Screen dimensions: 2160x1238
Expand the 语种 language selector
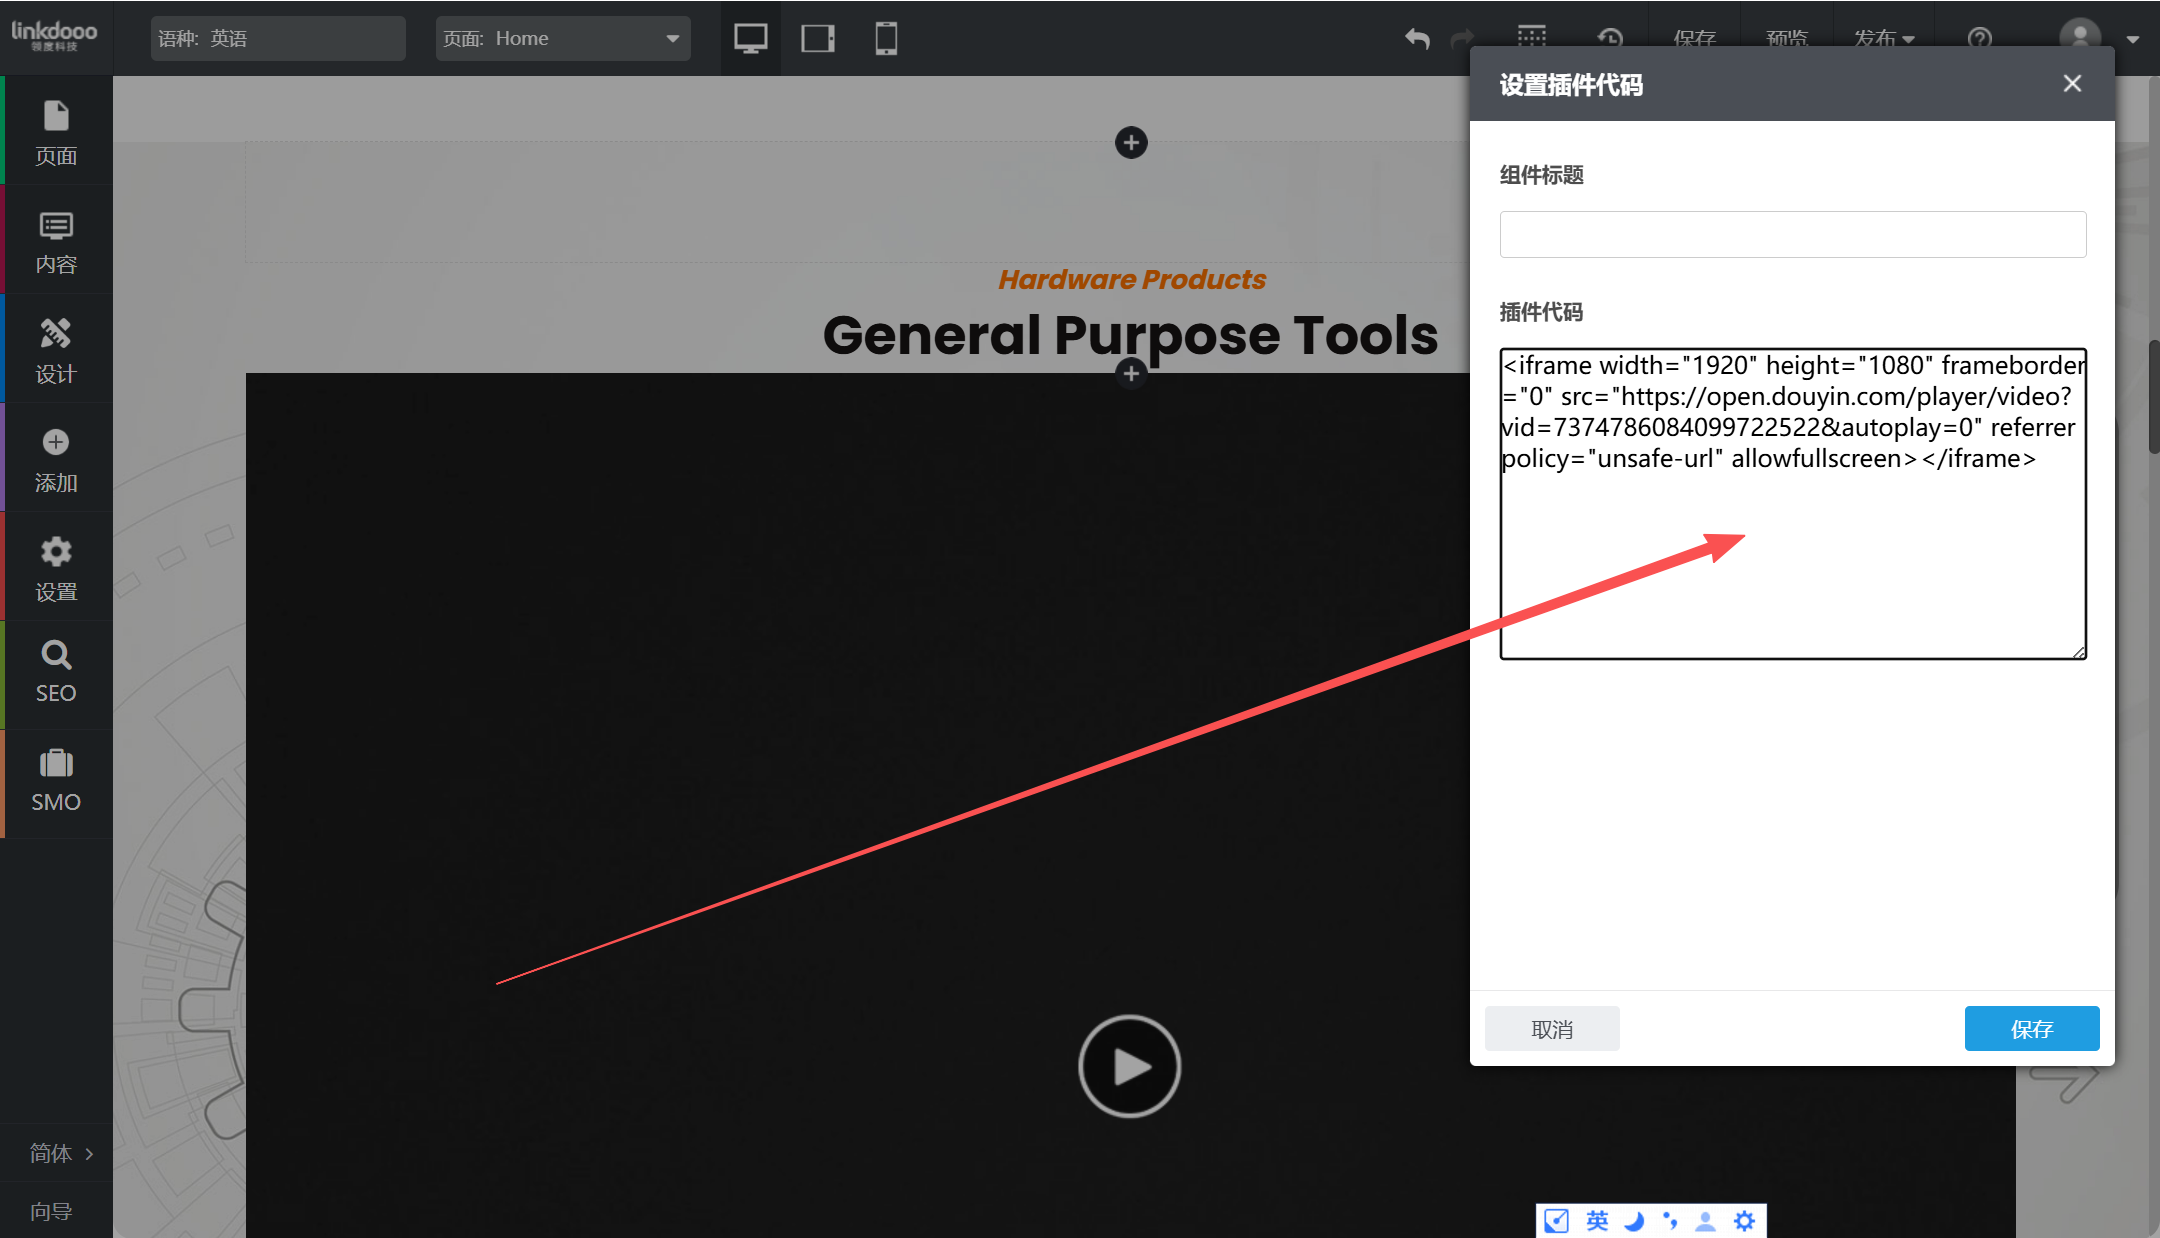[278, 39]
